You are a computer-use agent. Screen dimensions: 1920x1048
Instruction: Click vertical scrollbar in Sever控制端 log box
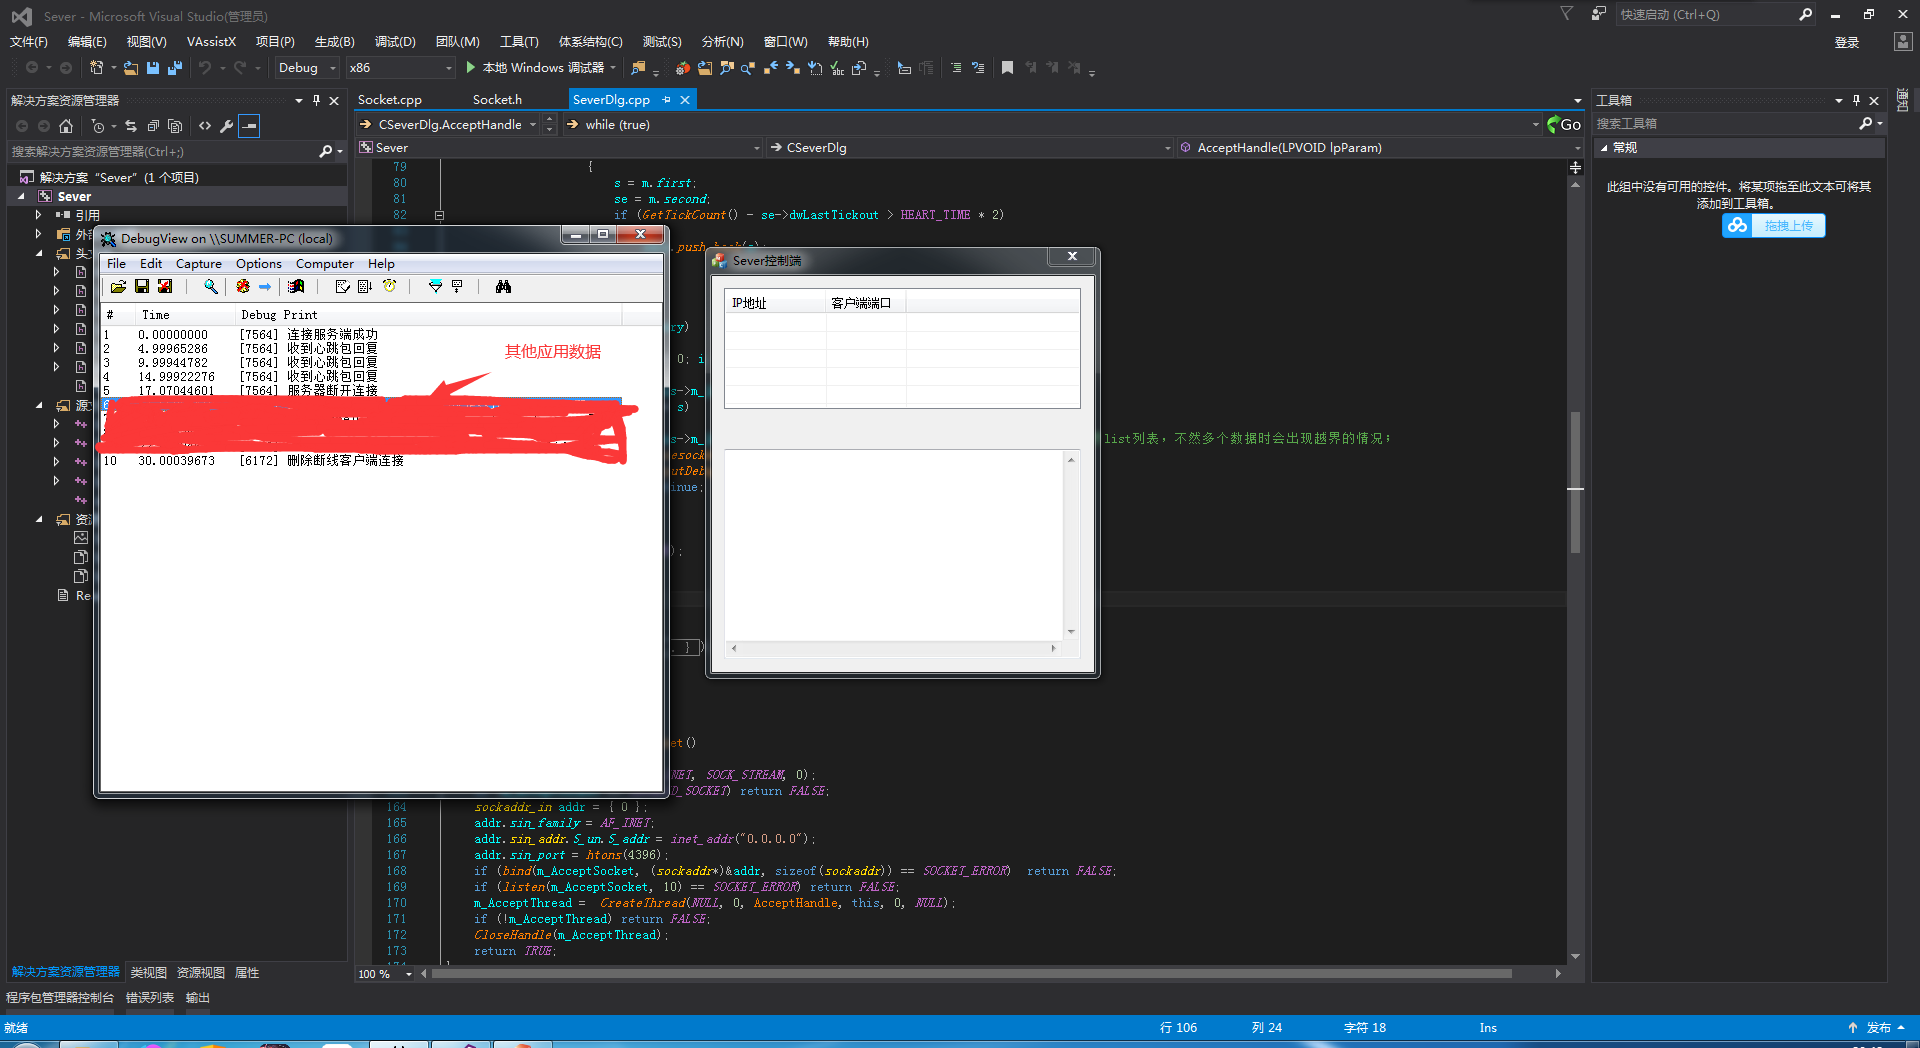pyautogui.click(x=1071, y=545)
